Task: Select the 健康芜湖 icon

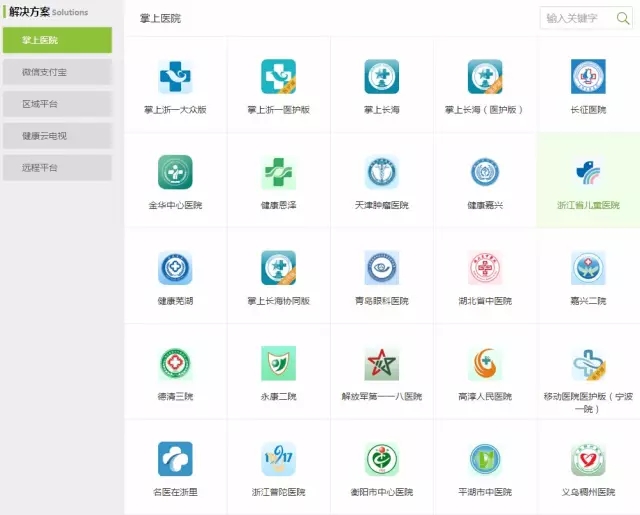Action: [175, 268]
